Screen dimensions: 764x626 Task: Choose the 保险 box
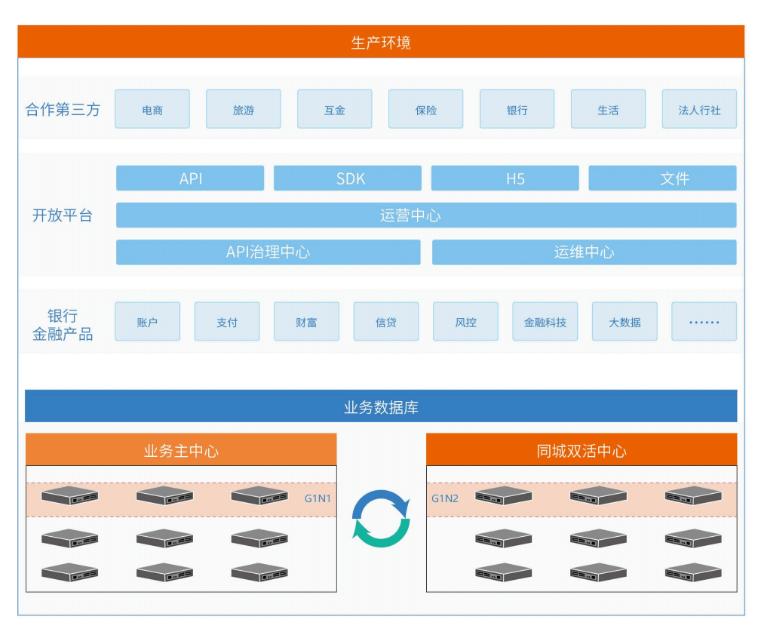pyautogui.click(x=426, y=110)
